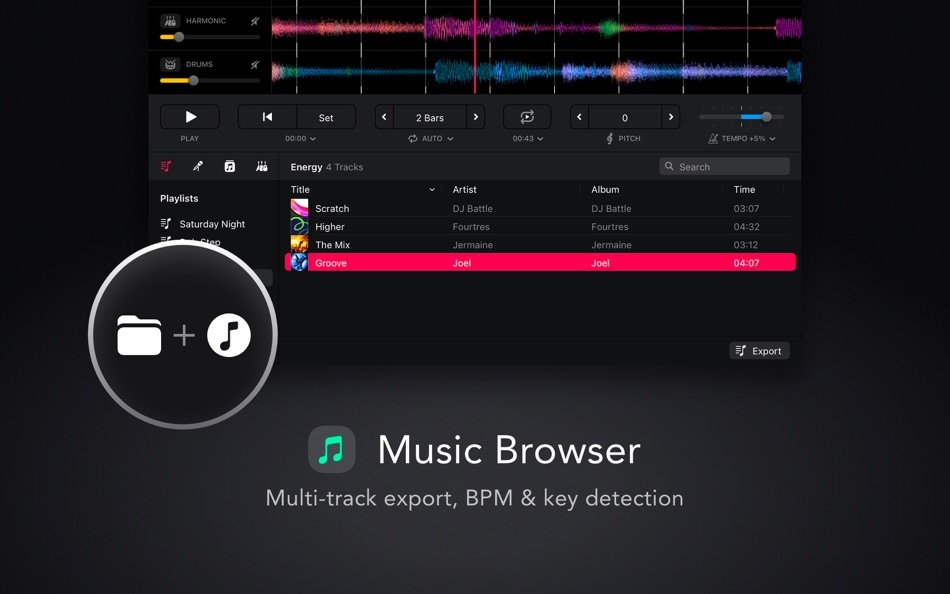Open the samples browser icon

[260, 165]
